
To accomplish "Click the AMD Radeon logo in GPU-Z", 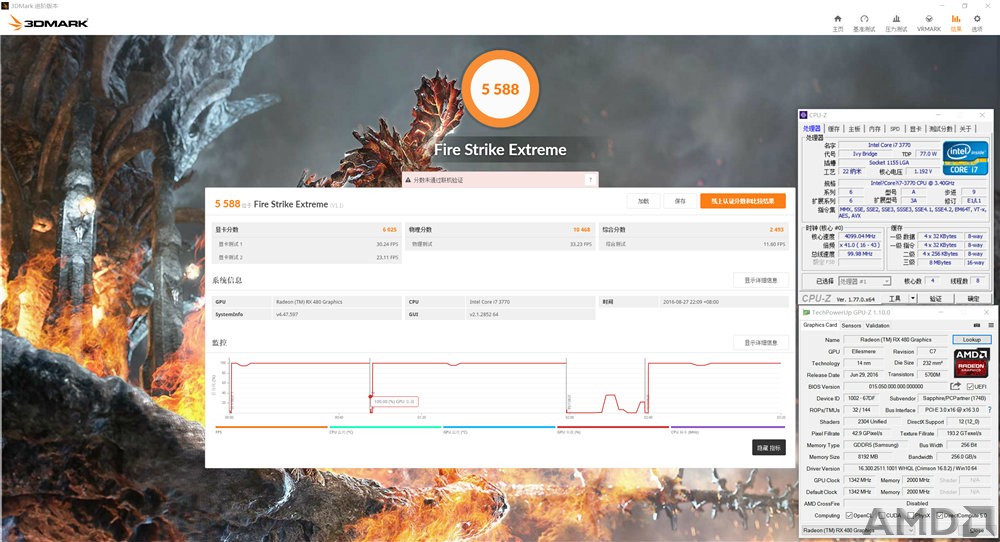I will coord(971,363).
